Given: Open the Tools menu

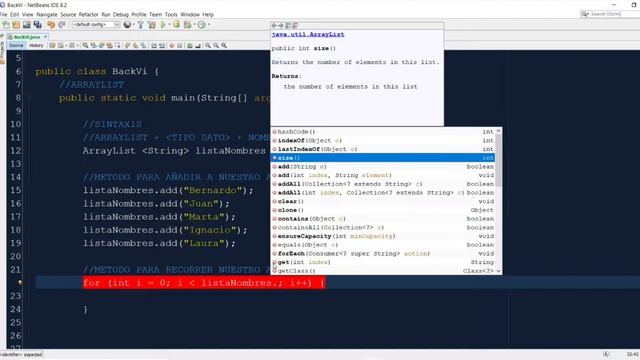Looking at the screenshot, I should [x=171, y=14].
